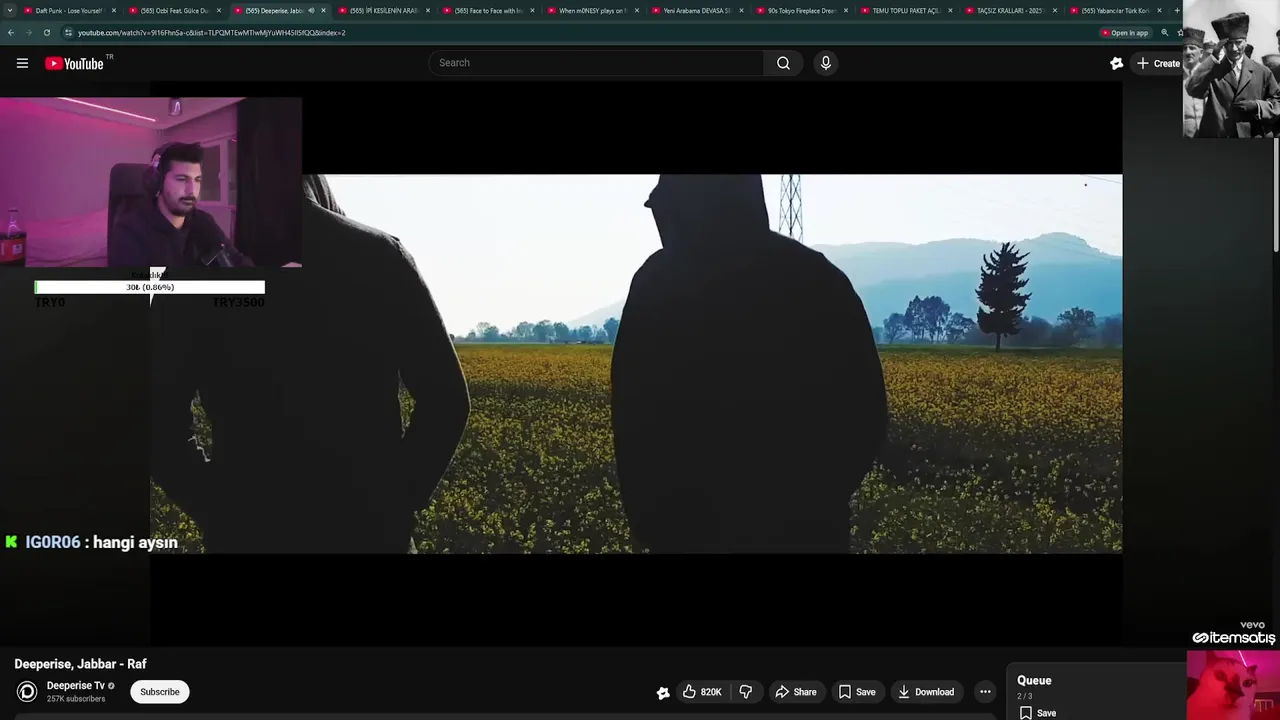The image size is (1280, 720).
Task: Click the Open in app button
Action: [x=1124, y=33]
